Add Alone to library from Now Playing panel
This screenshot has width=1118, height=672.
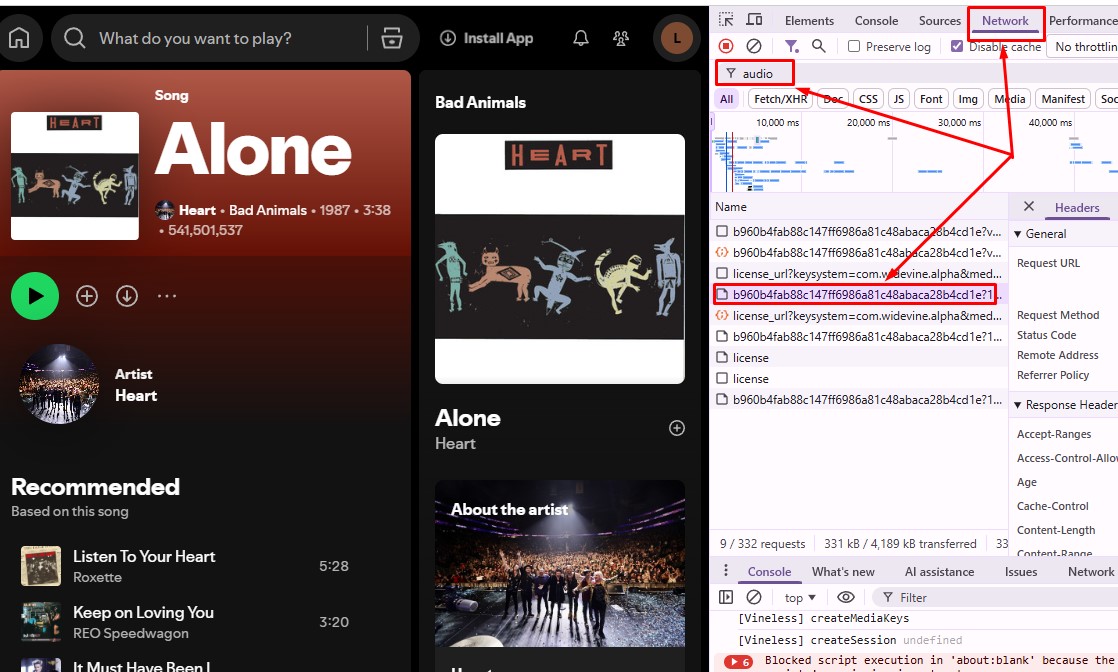tap(677, 428)
